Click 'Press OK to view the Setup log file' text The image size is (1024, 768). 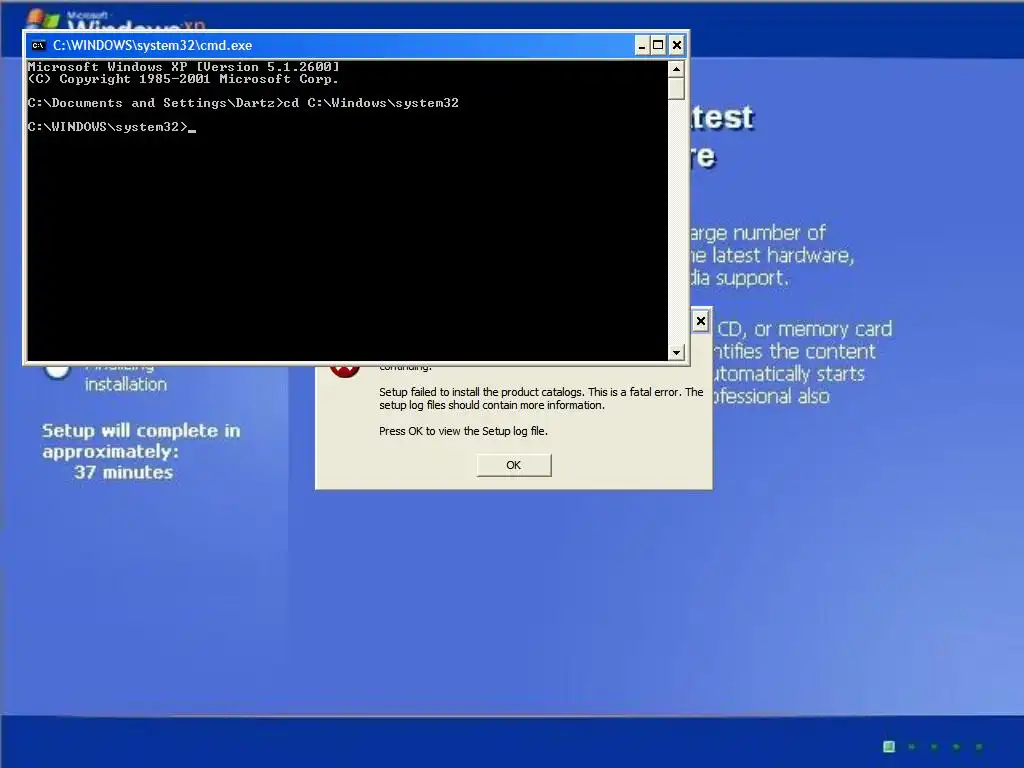tap(463, 431)
